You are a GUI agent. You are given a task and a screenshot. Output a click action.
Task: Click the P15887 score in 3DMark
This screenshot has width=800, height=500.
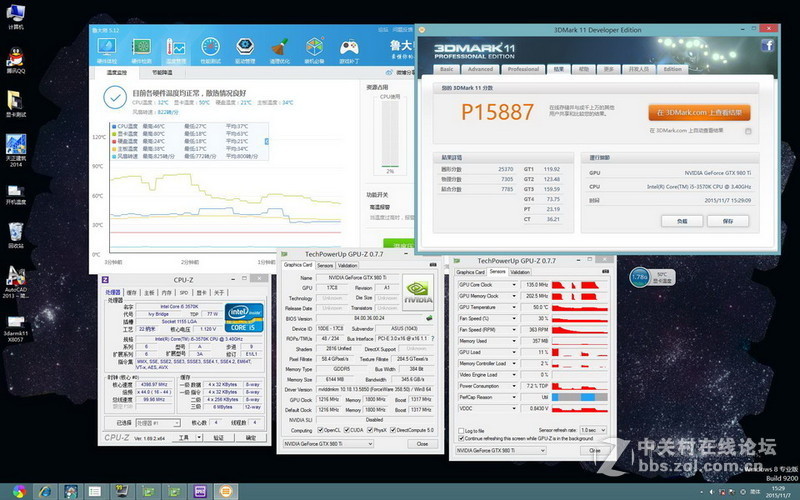coord(497,112)
